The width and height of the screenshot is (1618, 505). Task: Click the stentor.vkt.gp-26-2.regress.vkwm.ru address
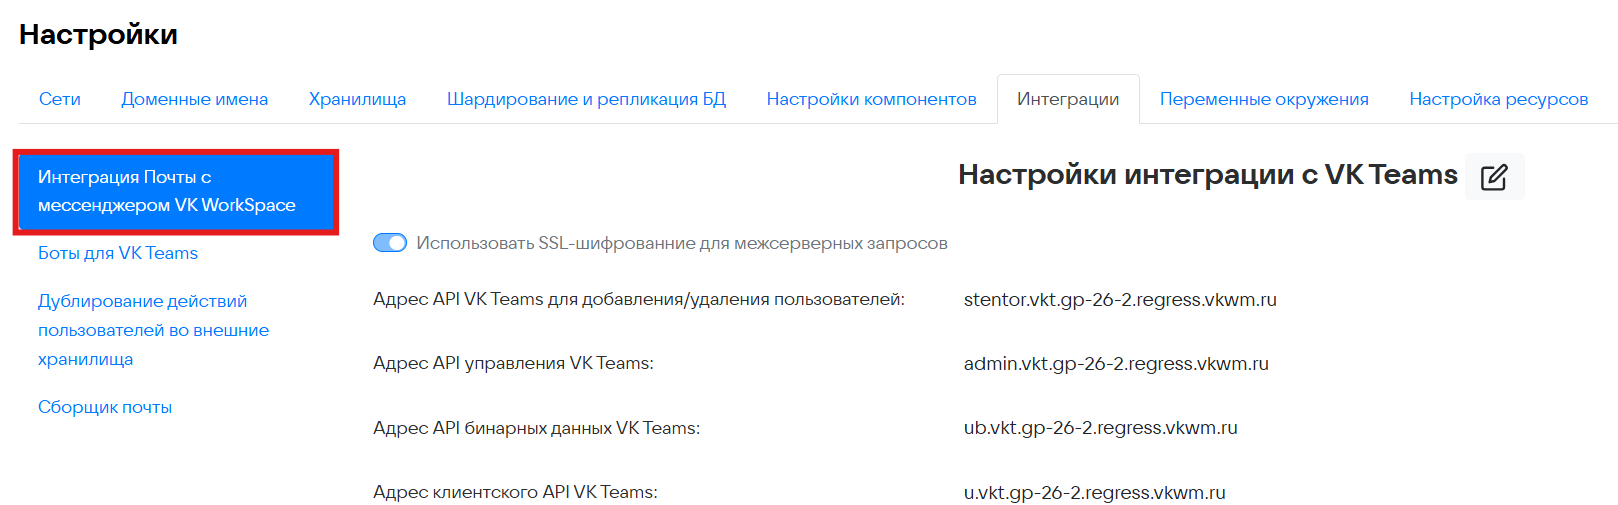(x=1120, y=299)
